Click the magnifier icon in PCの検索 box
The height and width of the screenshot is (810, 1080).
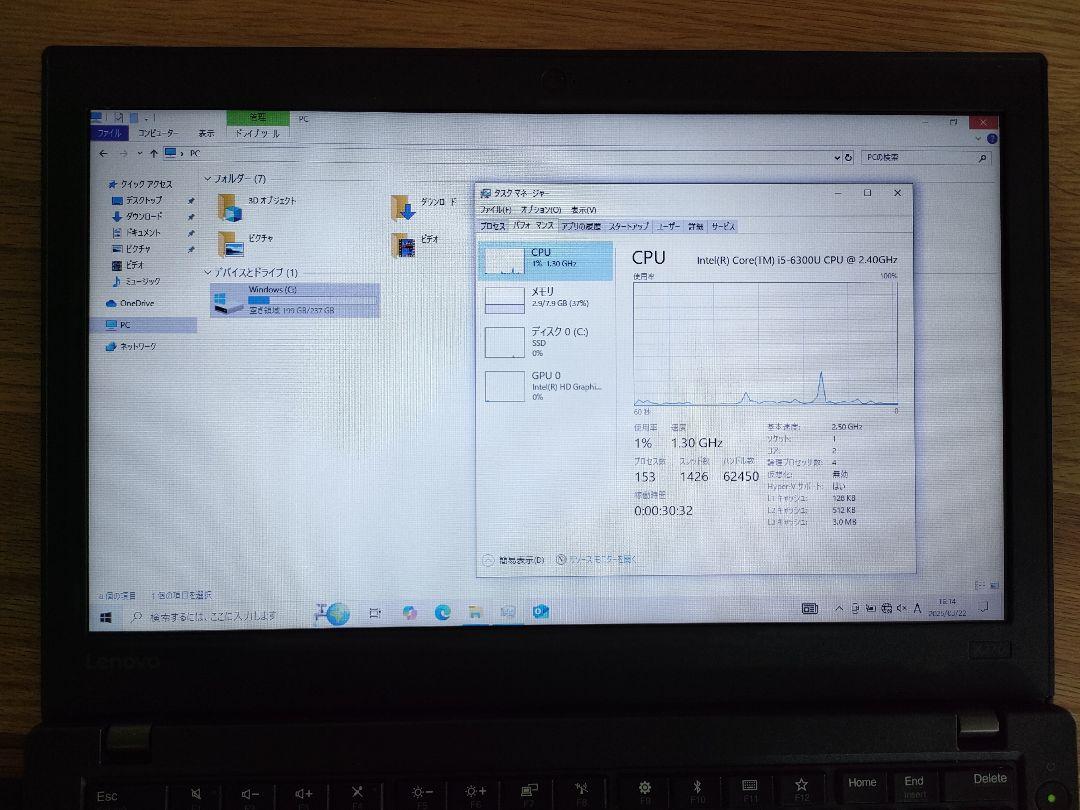click(982, 158)
